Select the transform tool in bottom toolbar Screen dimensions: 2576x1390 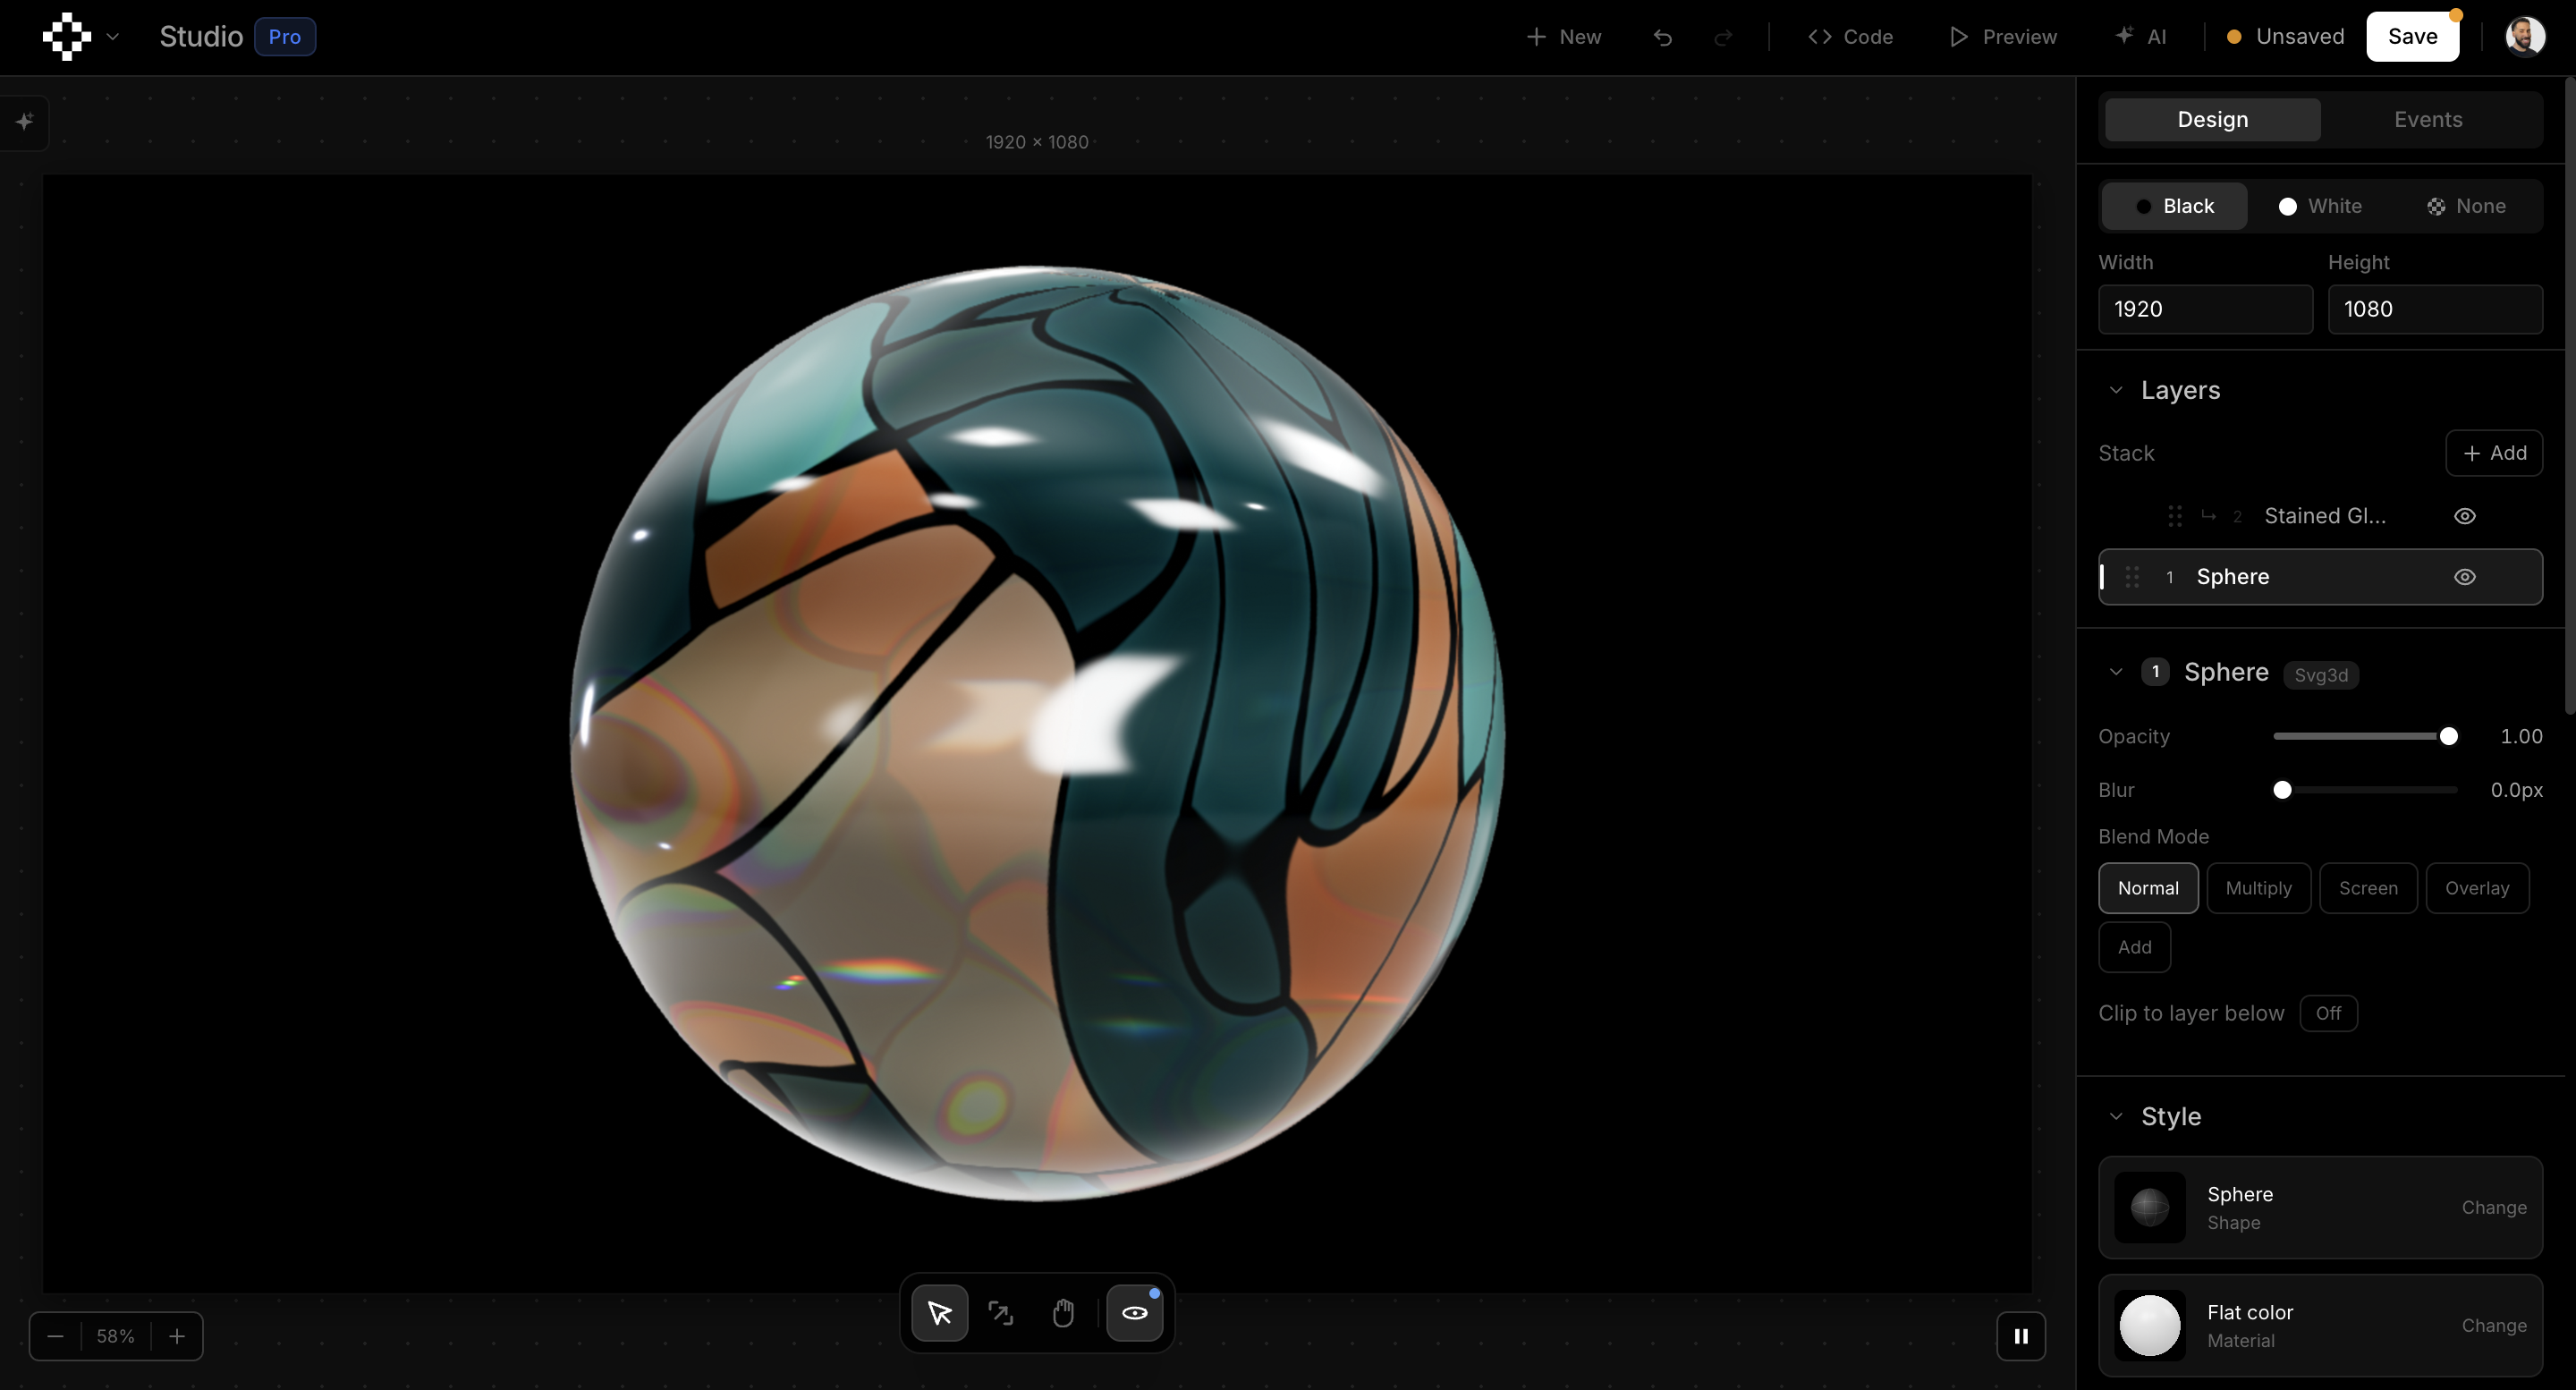coord(1000,1313)
